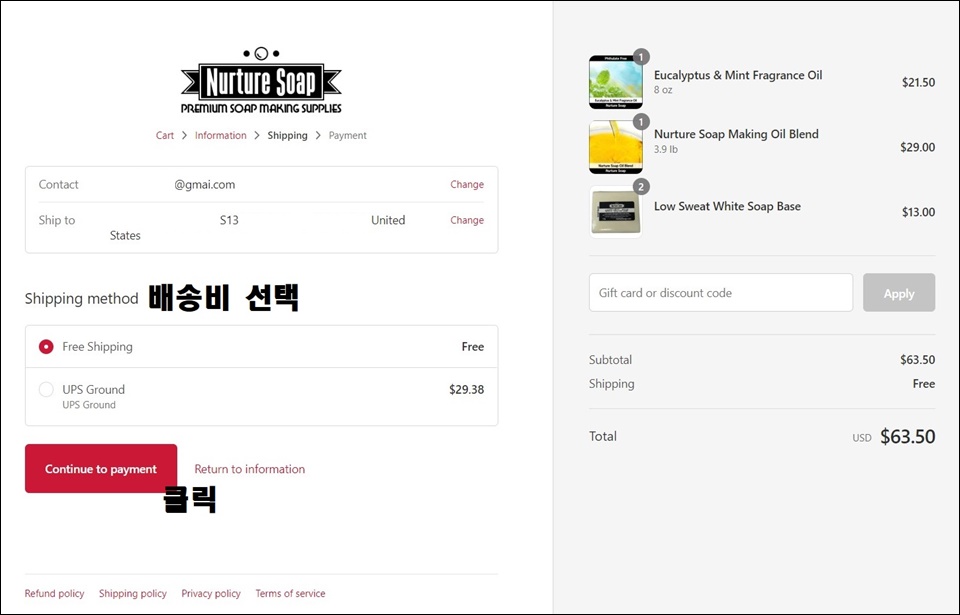
Task: Click the Nurture Soap logo
Action: pyautogui.click(x=261, y=80)
